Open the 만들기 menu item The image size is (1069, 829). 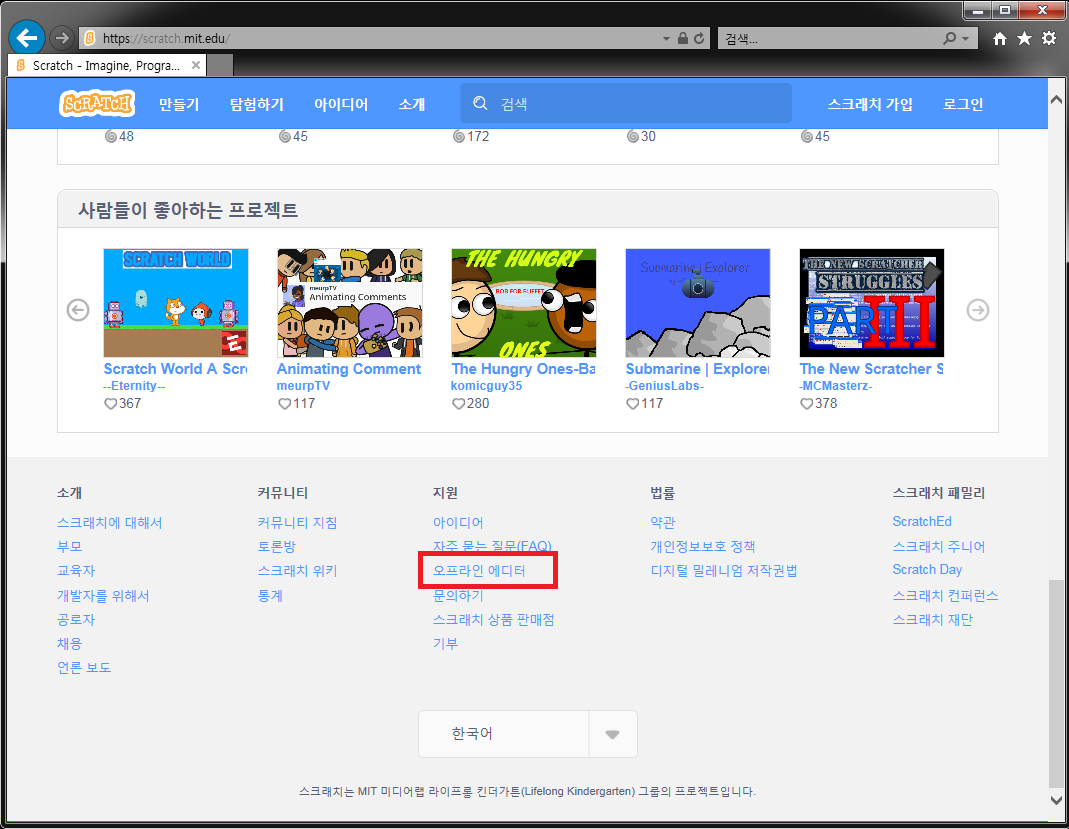pyautogui.click(x=179, y=104)
